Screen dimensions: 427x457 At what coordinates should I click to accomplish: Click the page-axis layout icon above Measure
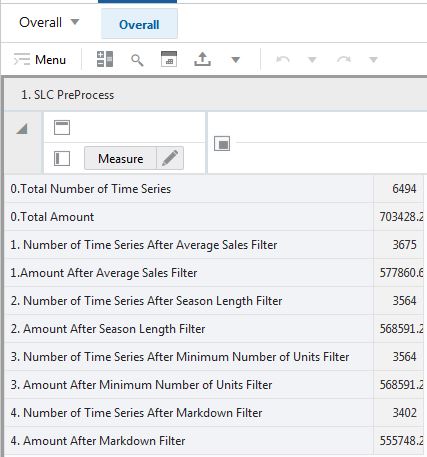pos(62,128)
